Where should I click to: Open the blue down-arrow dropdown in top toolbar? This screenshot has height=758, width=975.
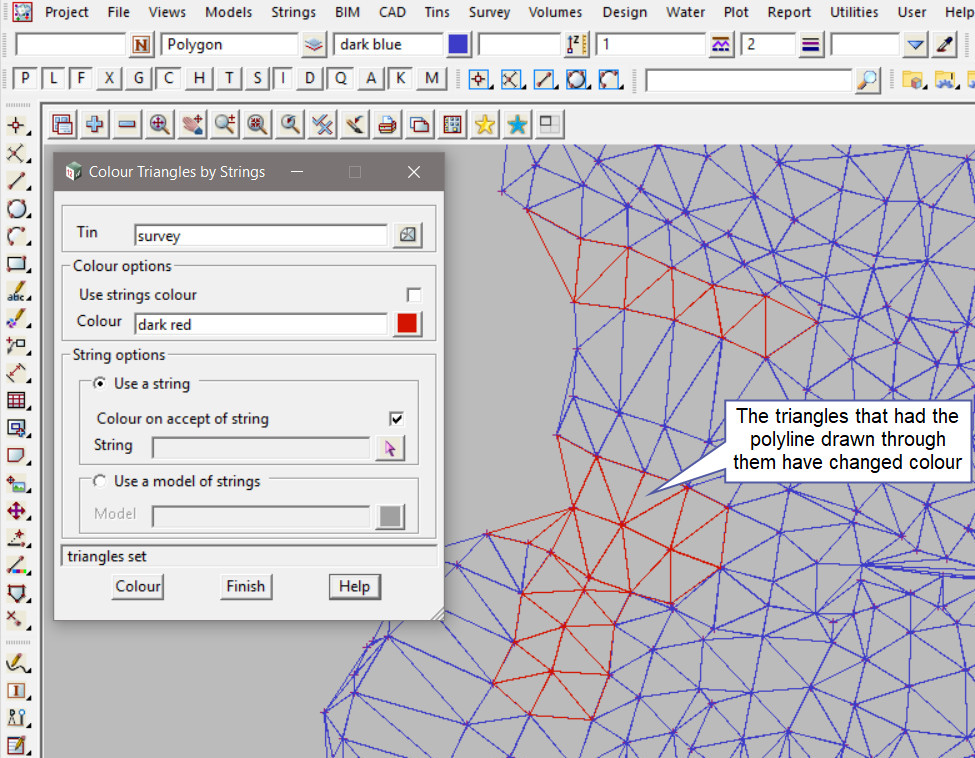point(915,45)
